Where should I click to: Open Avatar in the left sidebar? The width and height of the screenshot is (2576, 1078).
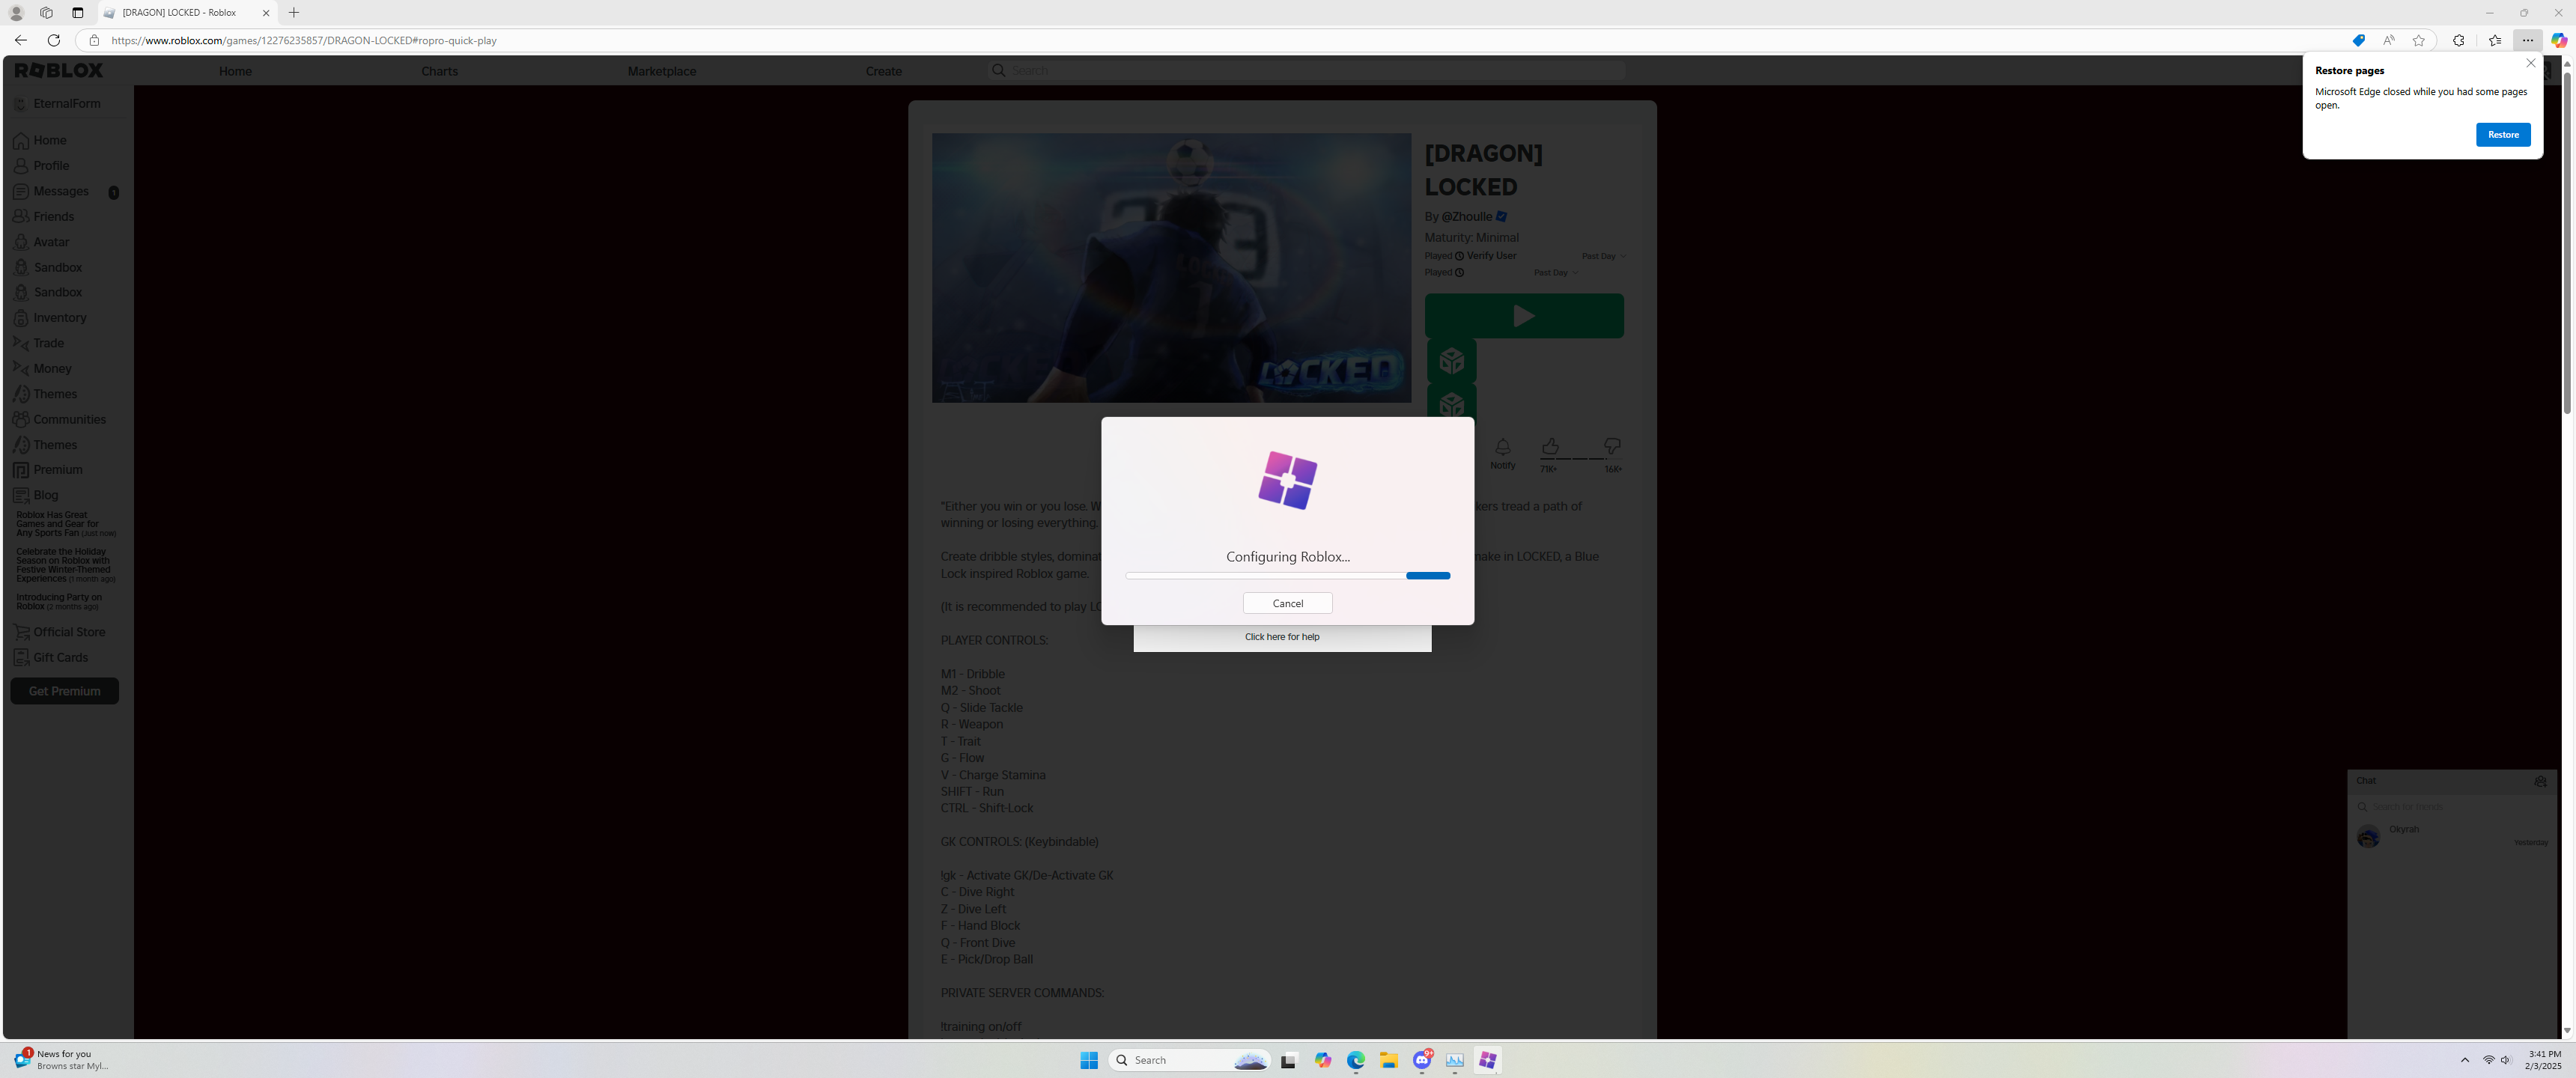(41, 242)
